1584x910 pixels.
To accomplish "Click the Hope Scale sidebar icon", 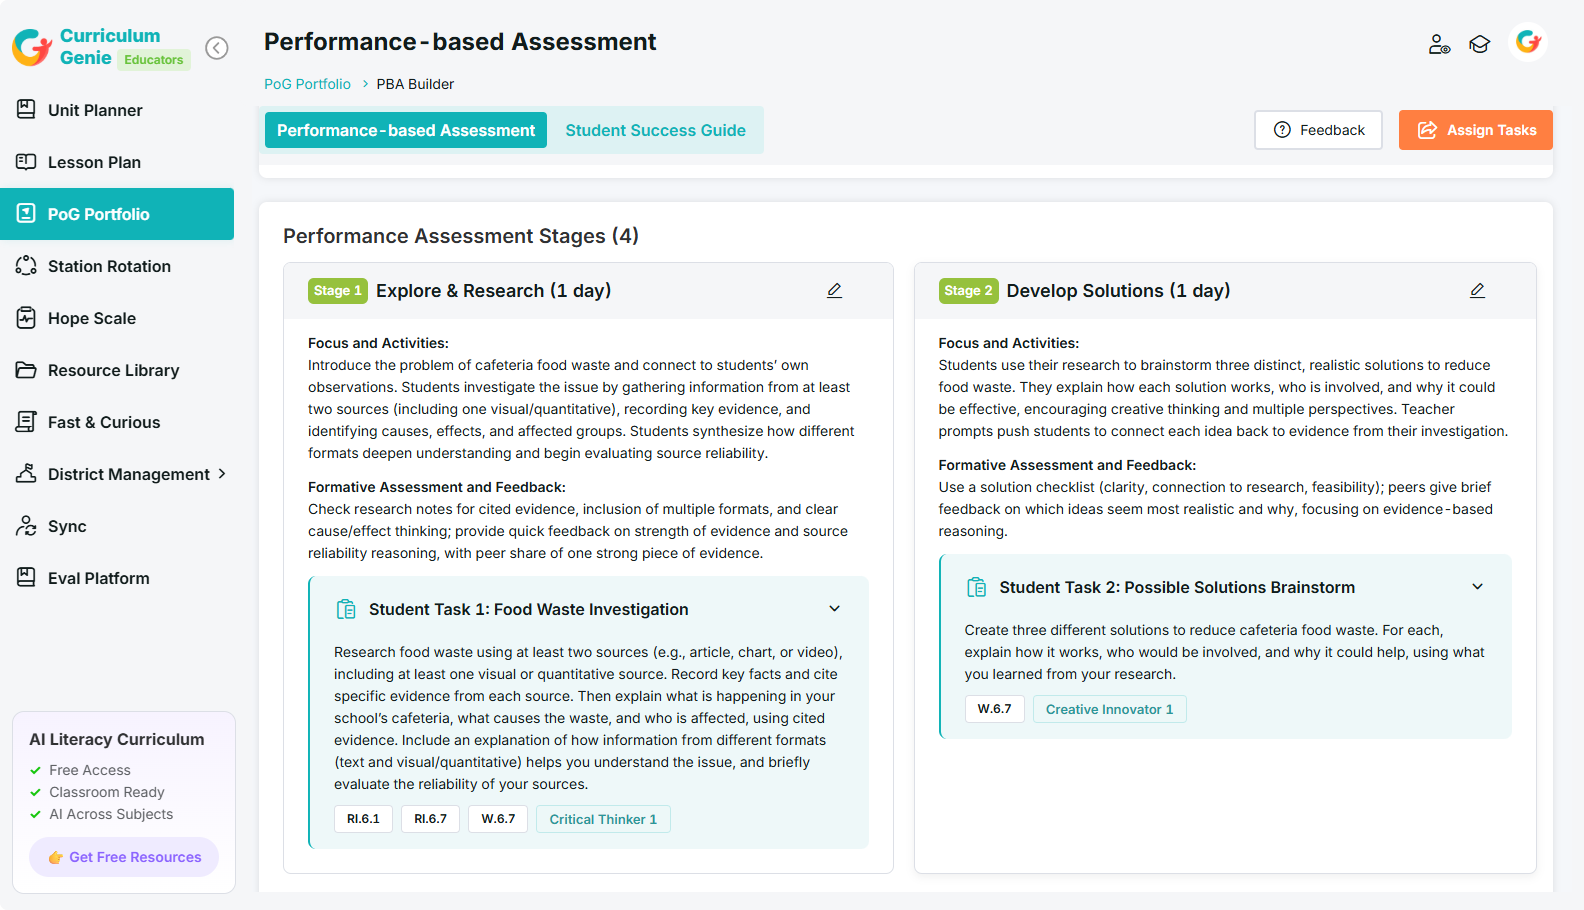I will (26, 317).
